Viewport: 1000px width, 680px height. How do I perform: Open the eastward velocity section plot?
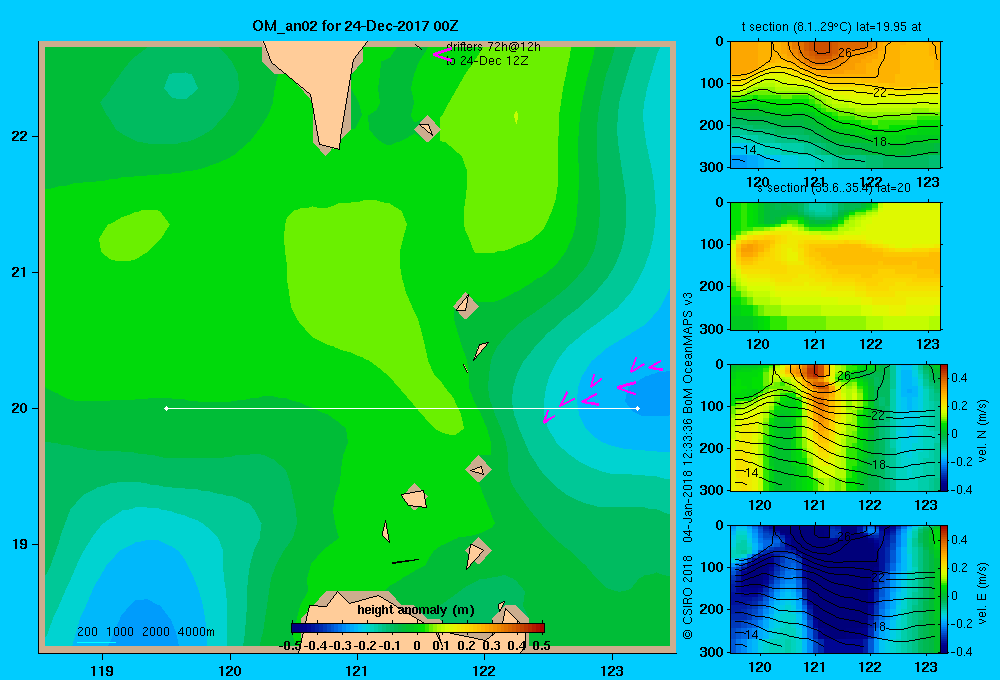(x=835, y=589)
